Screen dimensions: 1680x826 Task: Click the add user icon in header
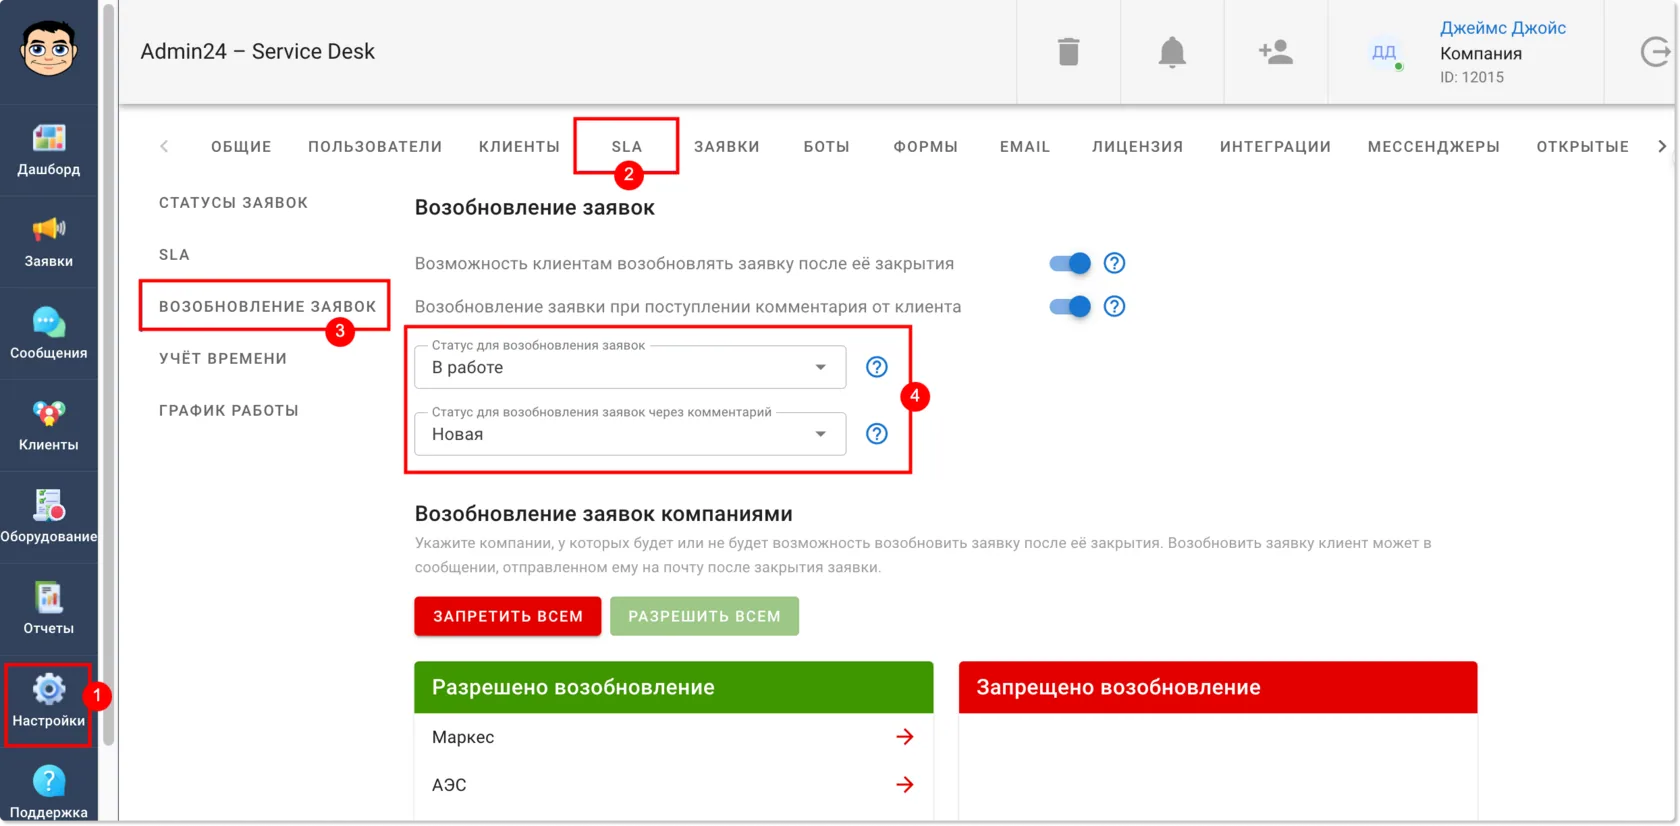tap(1276, 52)
